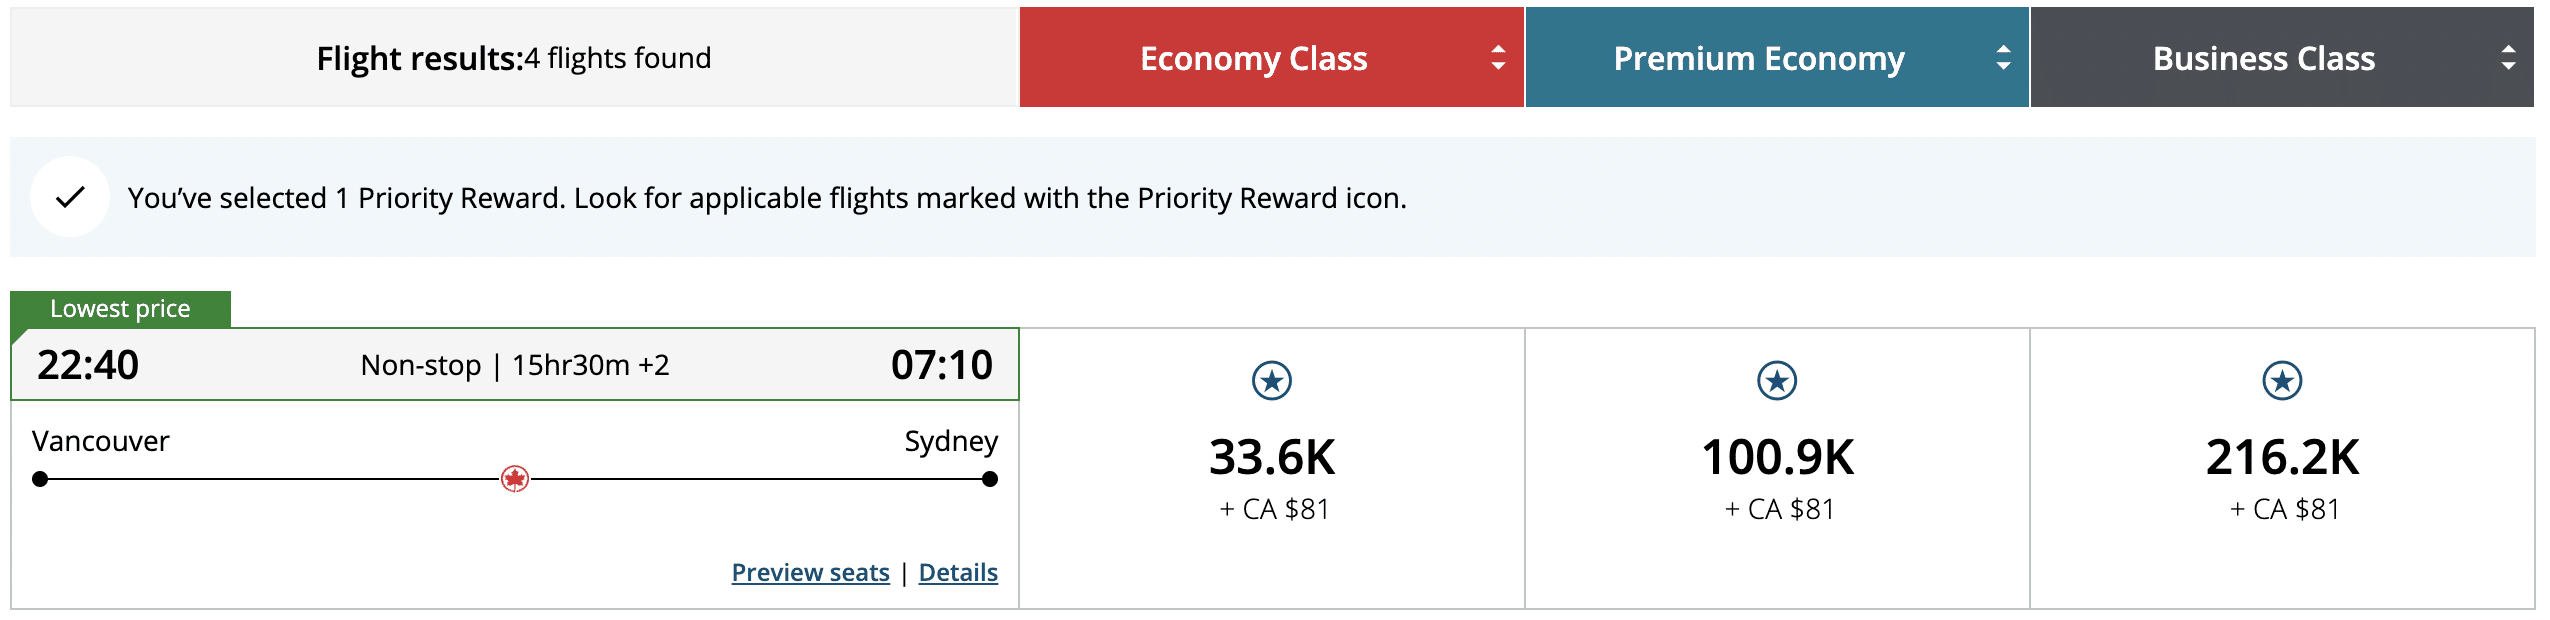Toggle the Premium Economy sort arrows
The width and height of the screenshot is (2550, 620).
(x=2003, y=58)
